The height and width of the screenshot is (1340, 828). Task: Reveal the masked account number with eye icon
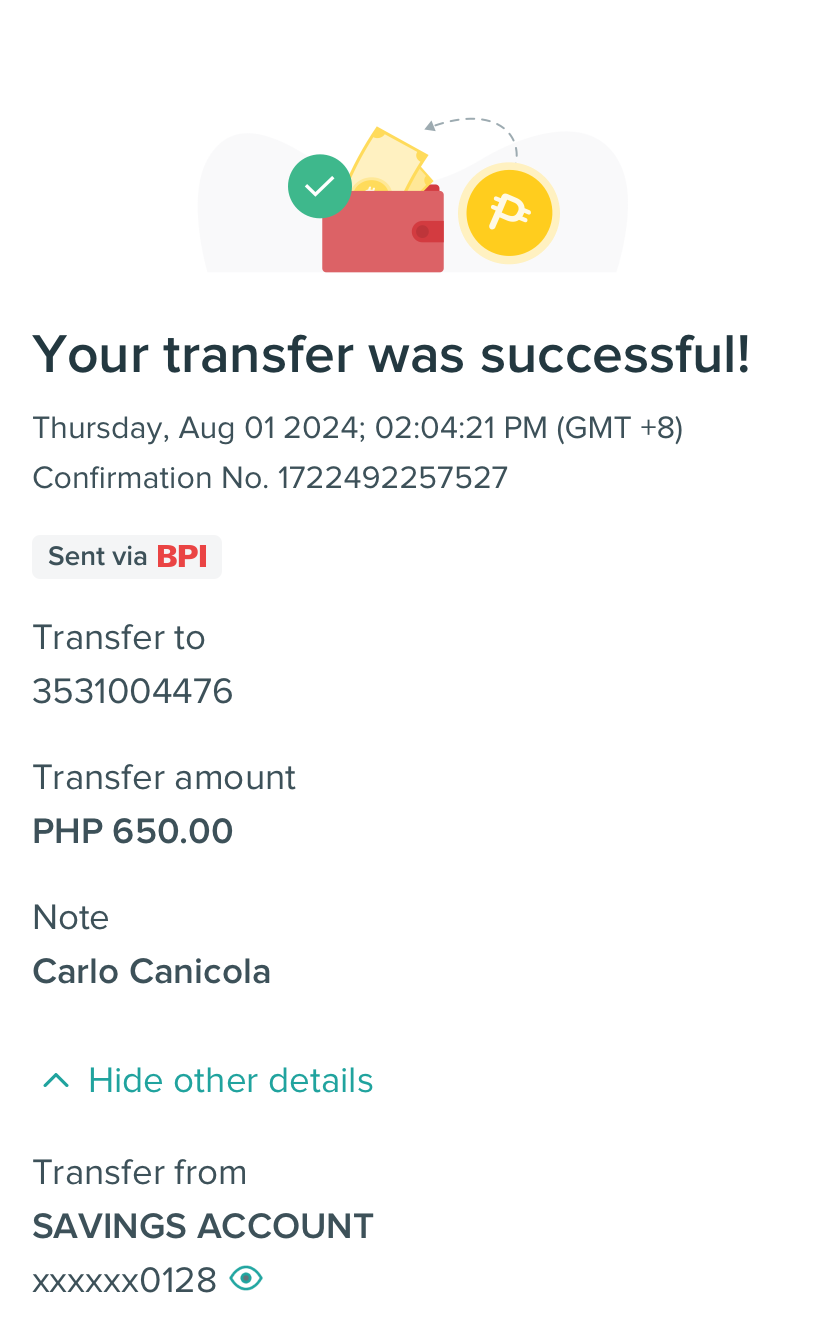(x=246, y=1278)
